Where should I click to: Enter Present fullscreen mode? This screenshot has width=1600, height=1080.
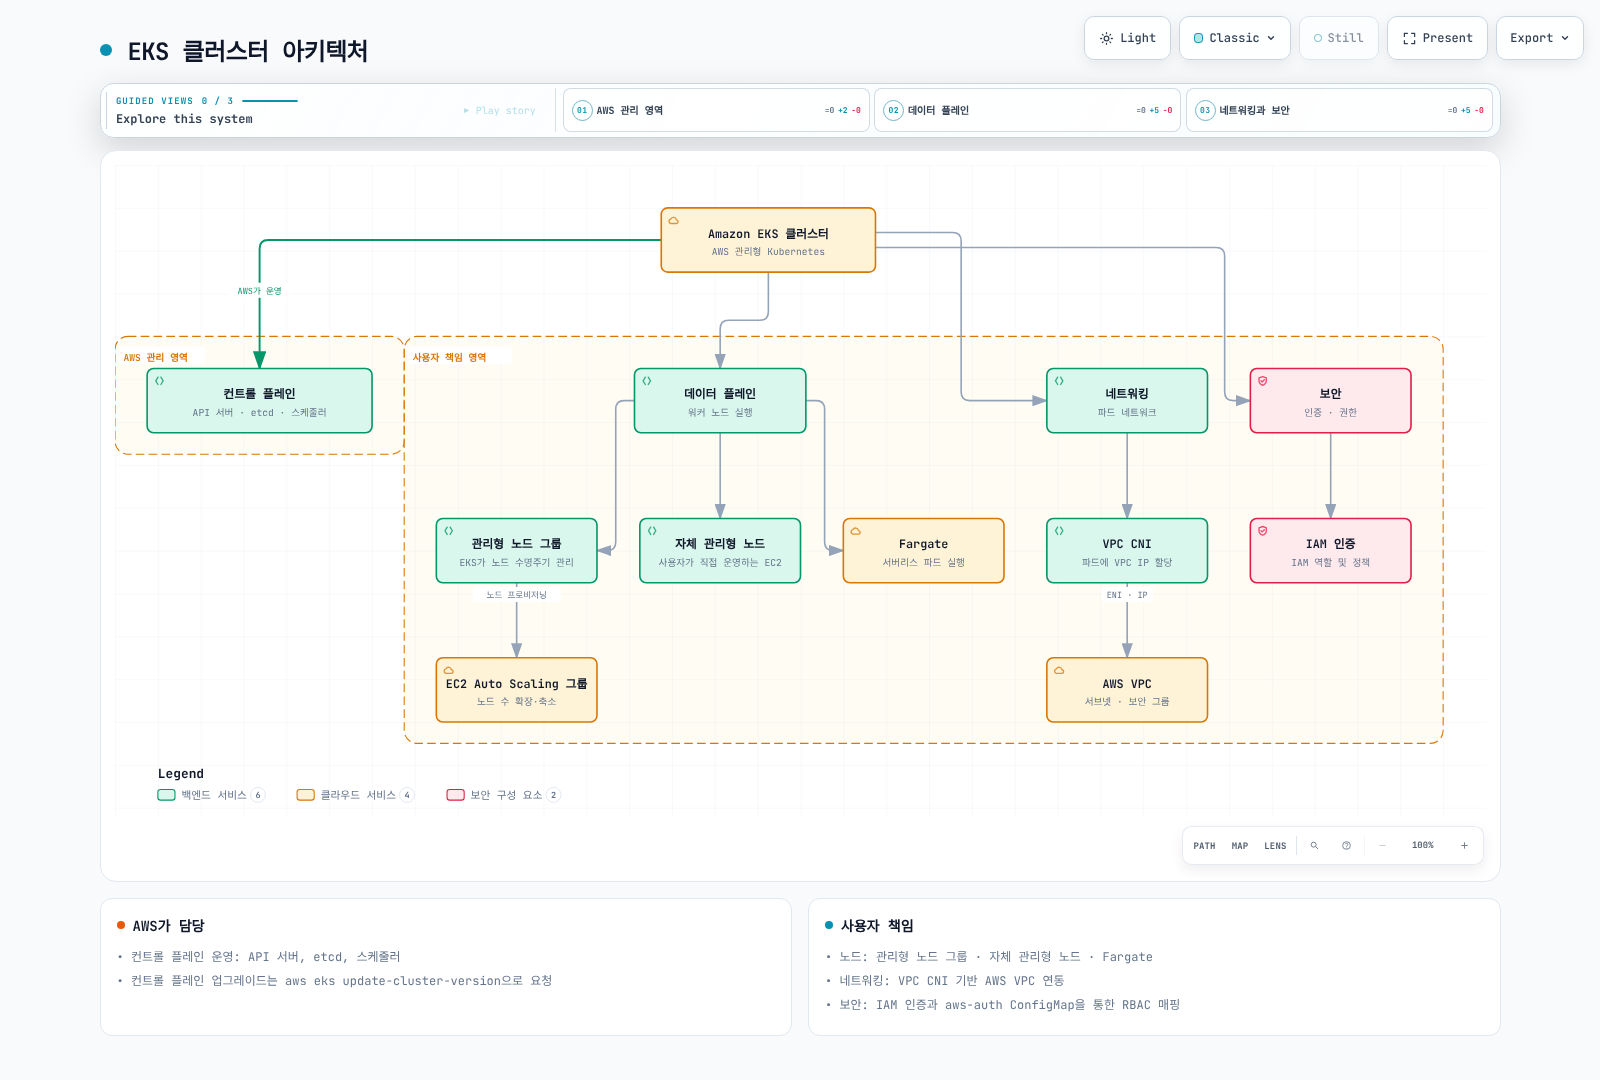click(1437, 38)
